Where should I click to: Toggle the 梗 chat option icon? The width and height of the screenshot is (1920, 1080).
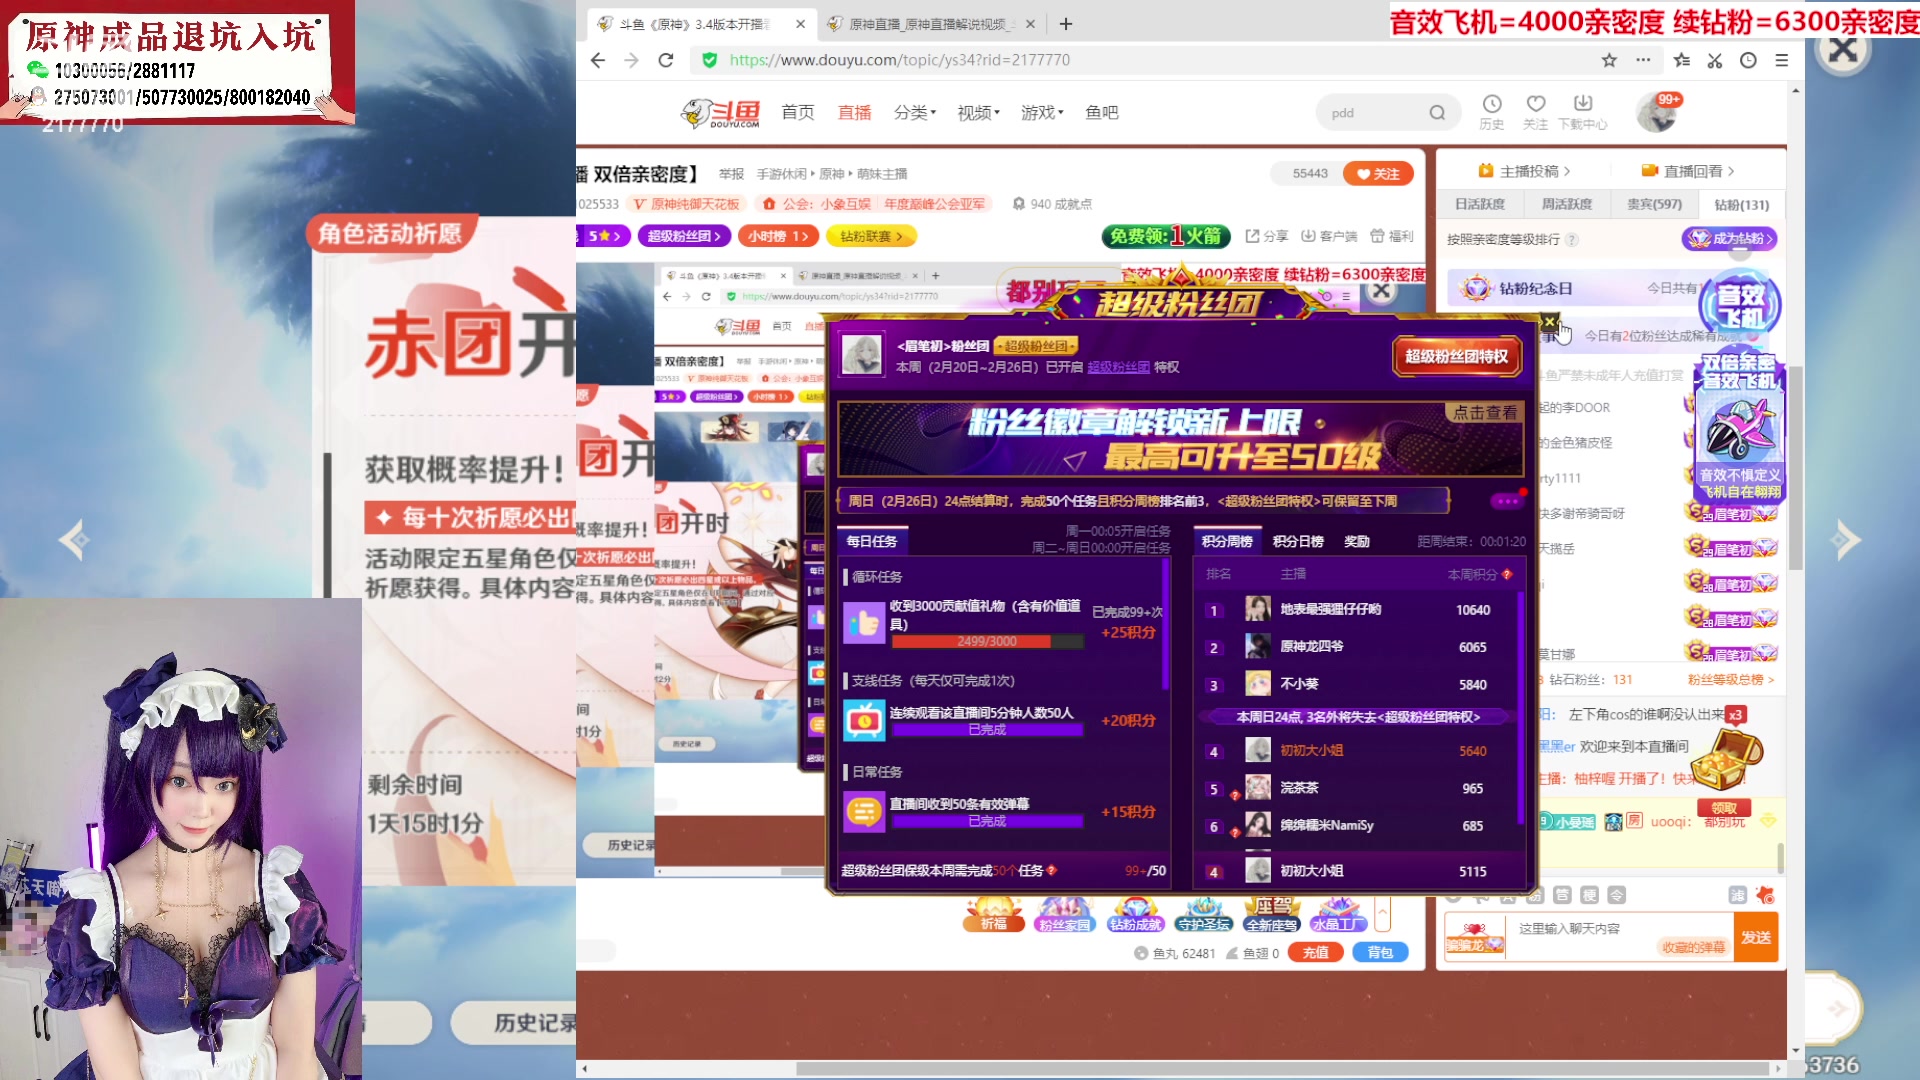[1589, 895]
